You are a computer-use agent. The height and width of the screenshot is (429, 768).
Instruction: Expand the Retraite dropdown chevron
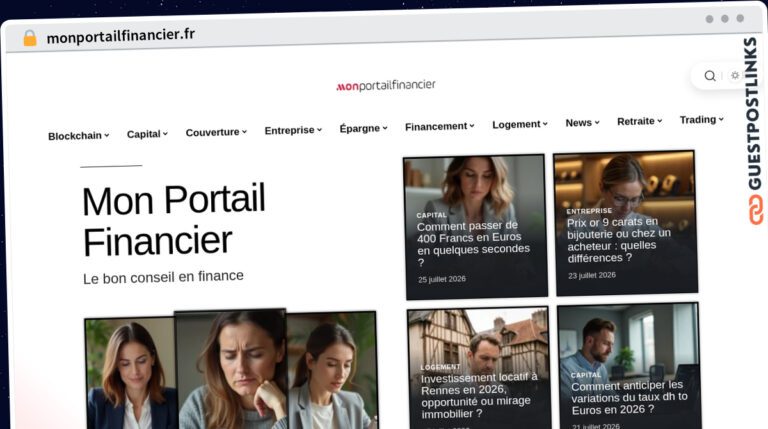pyautogui.click(x=660, y=120)
